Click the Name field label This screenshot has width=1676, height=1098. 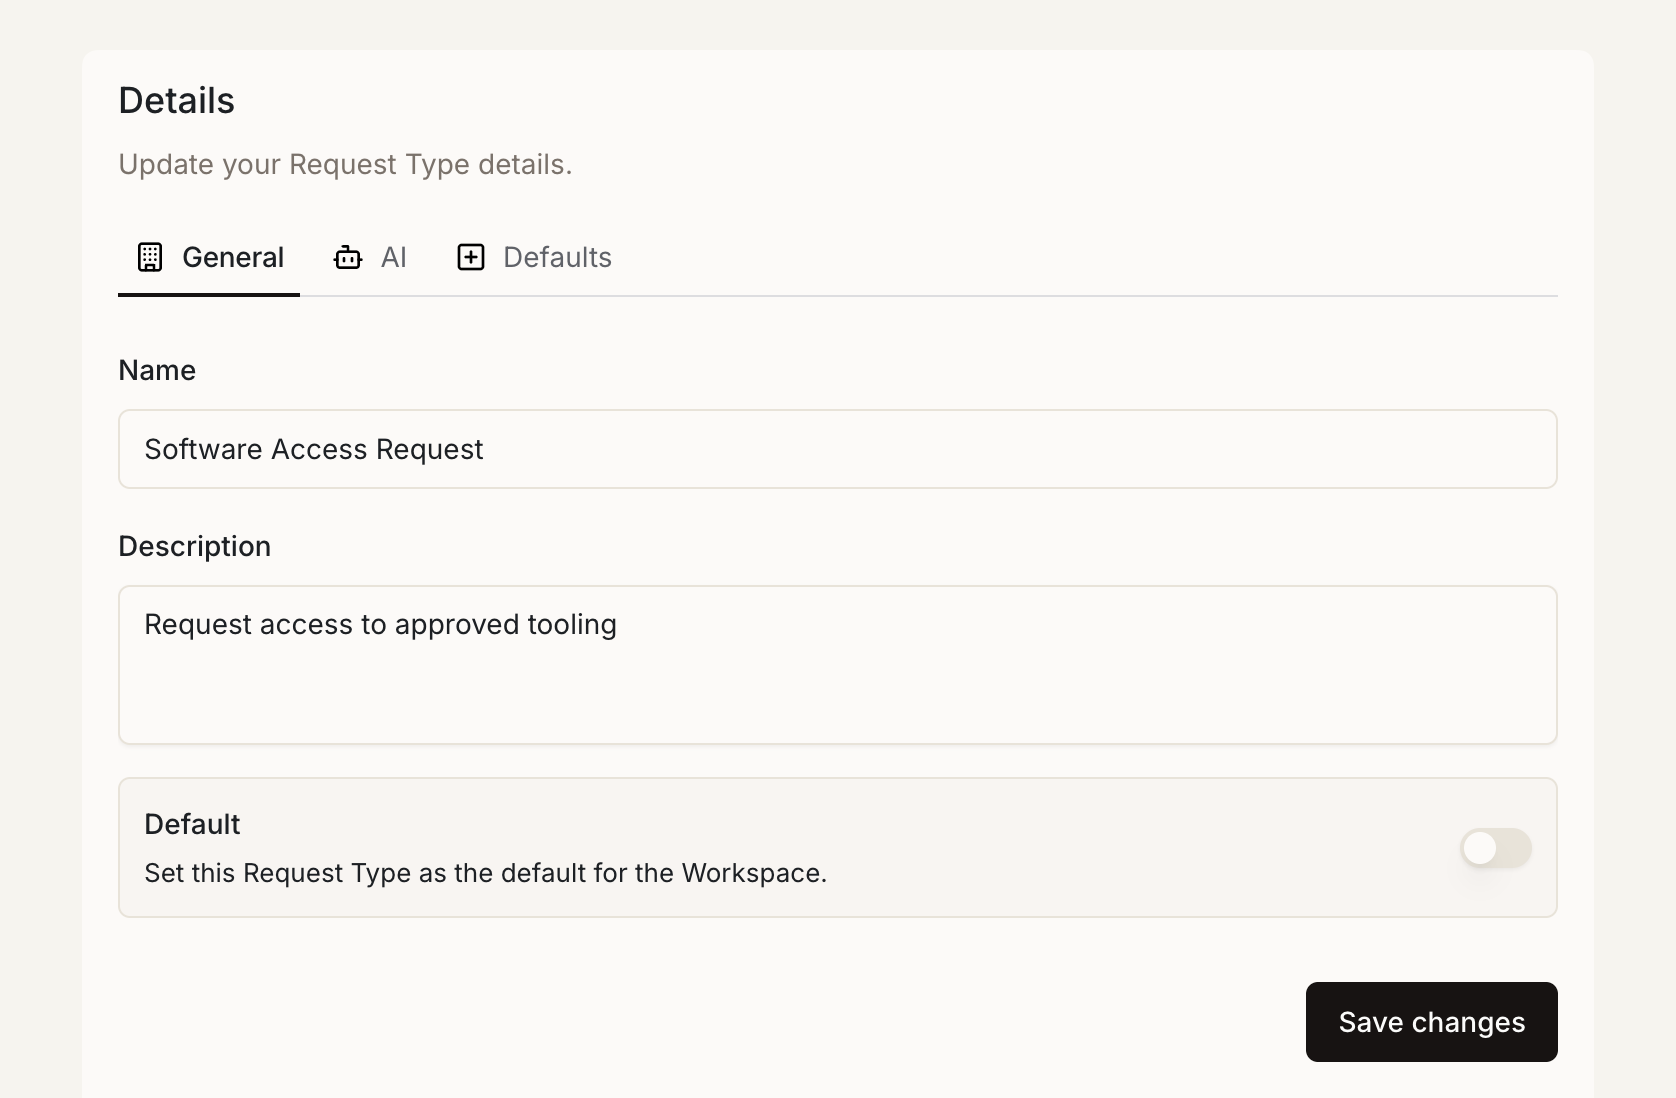coord(157,370)
